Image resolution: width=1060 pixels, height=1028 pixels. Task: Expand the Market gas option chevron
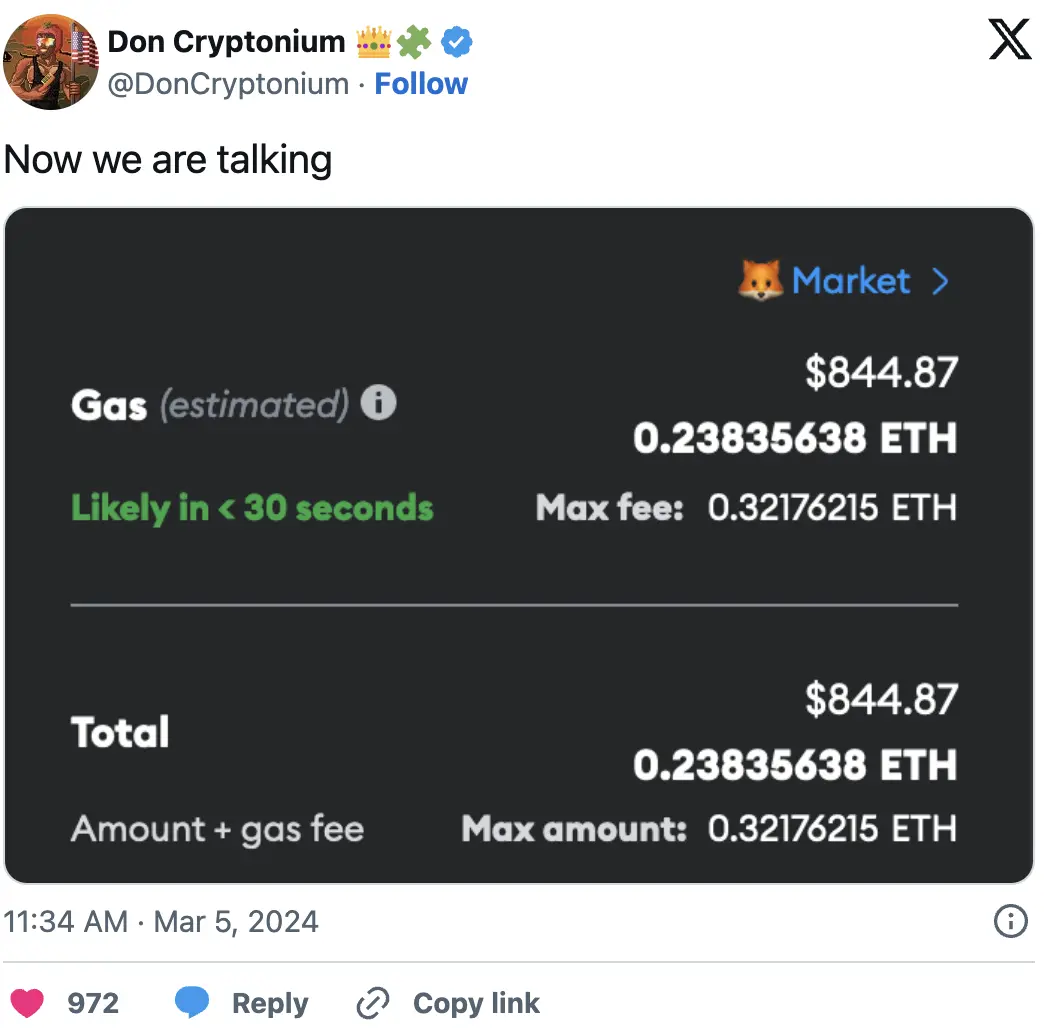pos(939,282)
